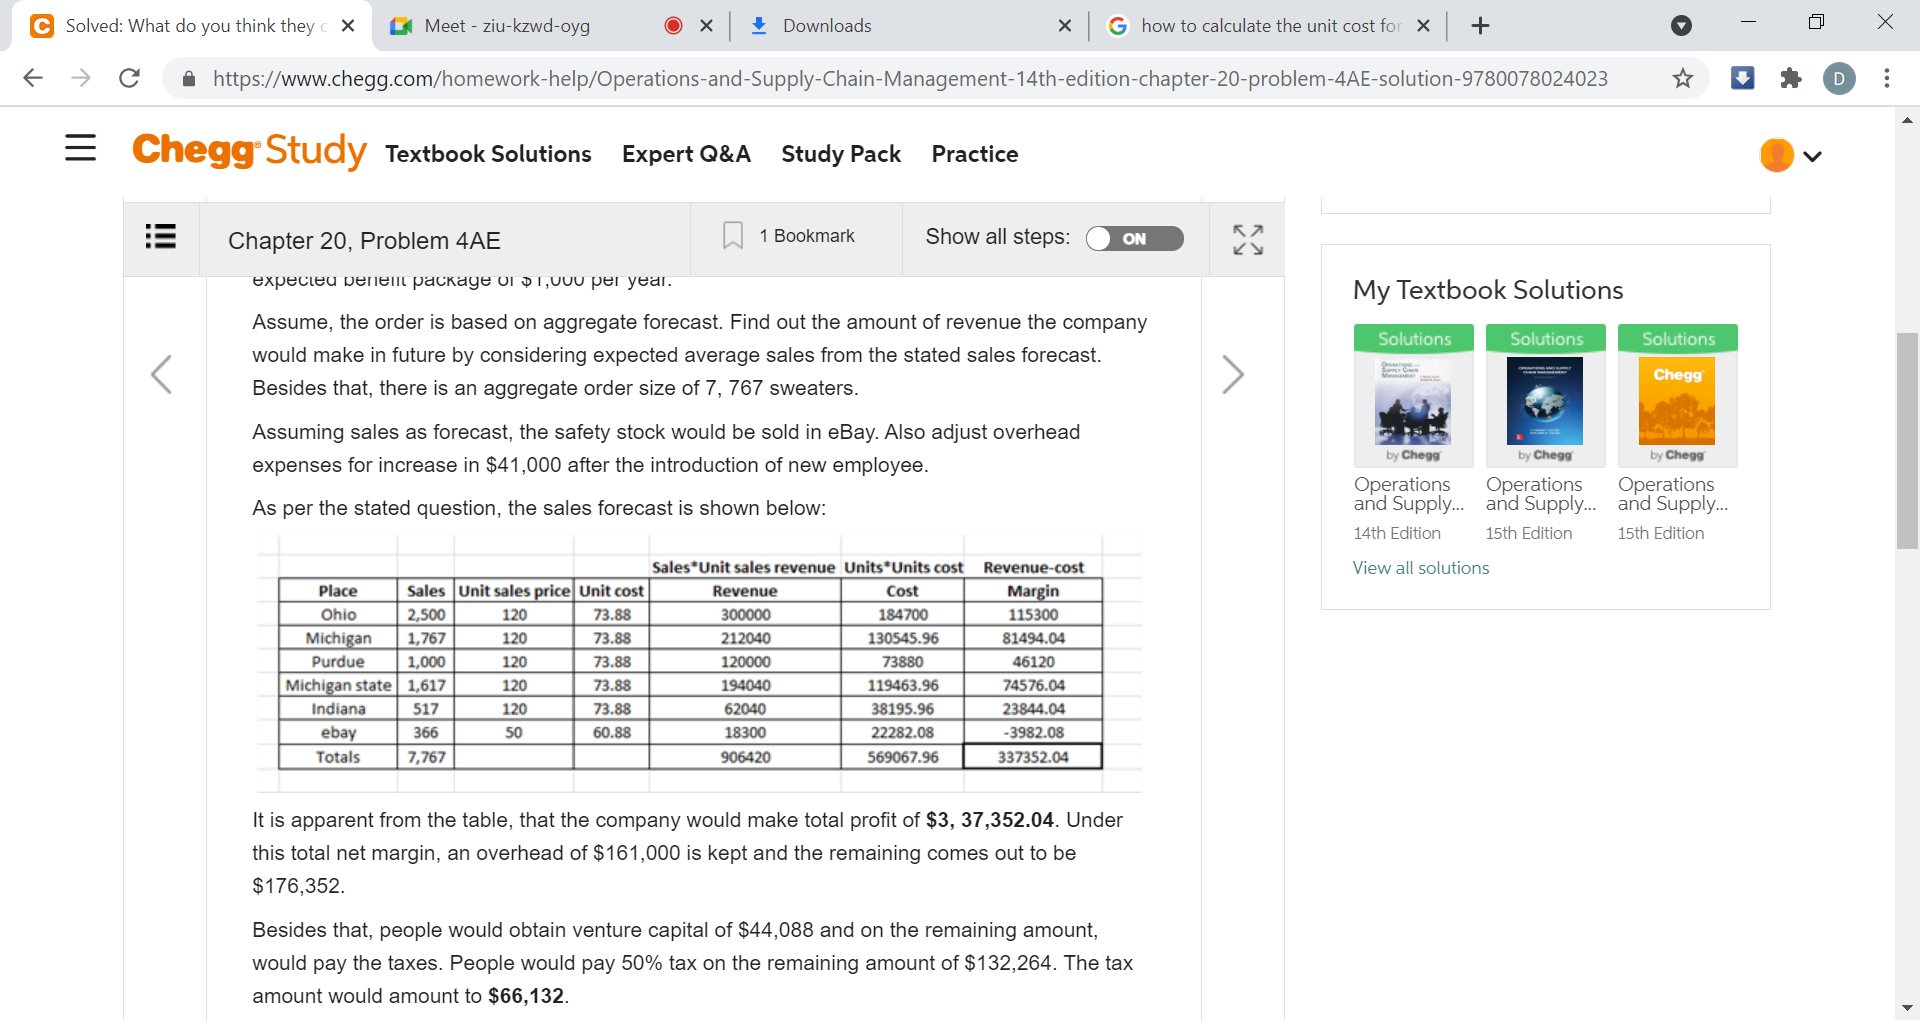Click the 1 Bookmark label
1920x1020 pixels.
pyautogui.click(x=807, y=236)
